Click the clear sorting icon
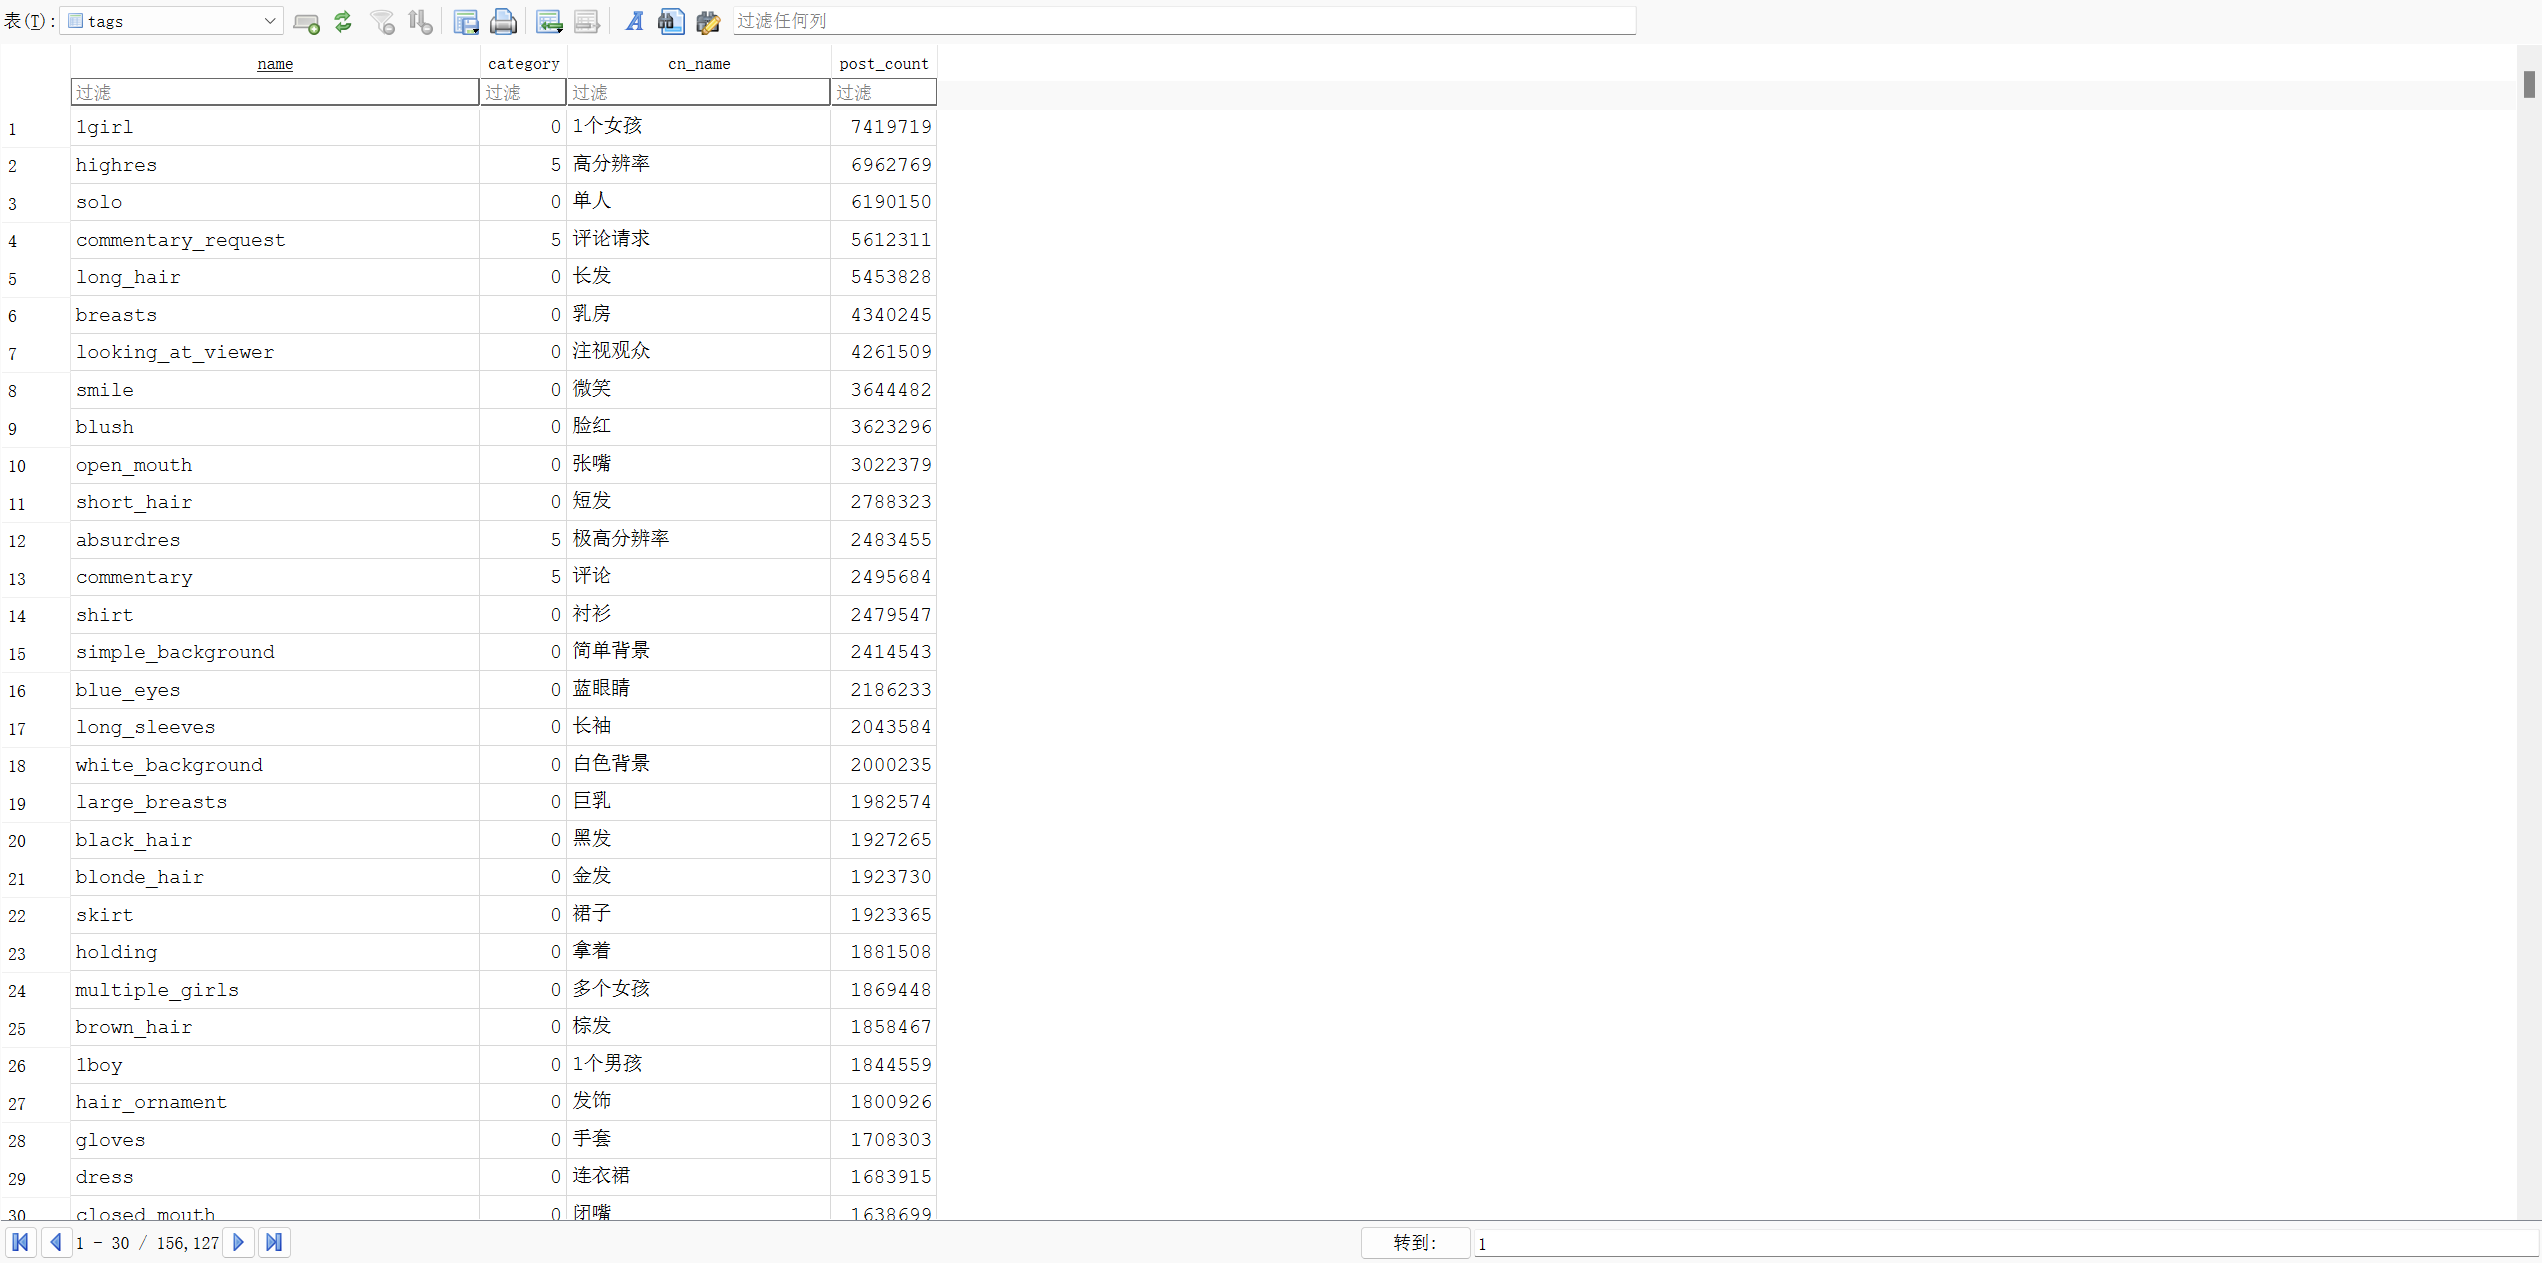This screenshot has height=1263, width=2542. click(421, 21)
